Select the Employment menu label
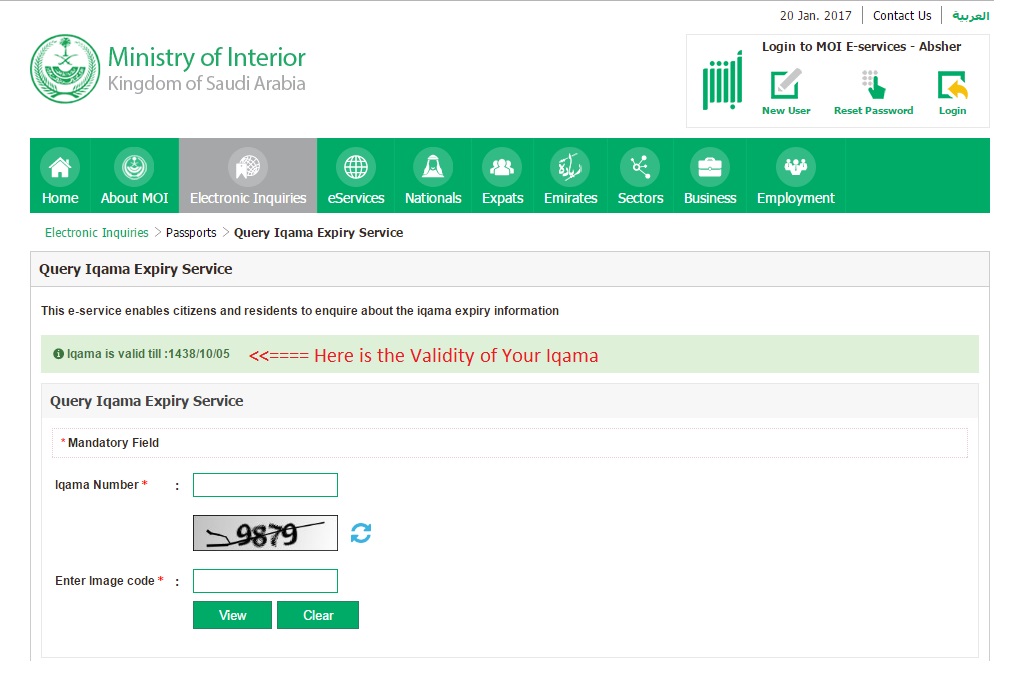 click(795, 198)
